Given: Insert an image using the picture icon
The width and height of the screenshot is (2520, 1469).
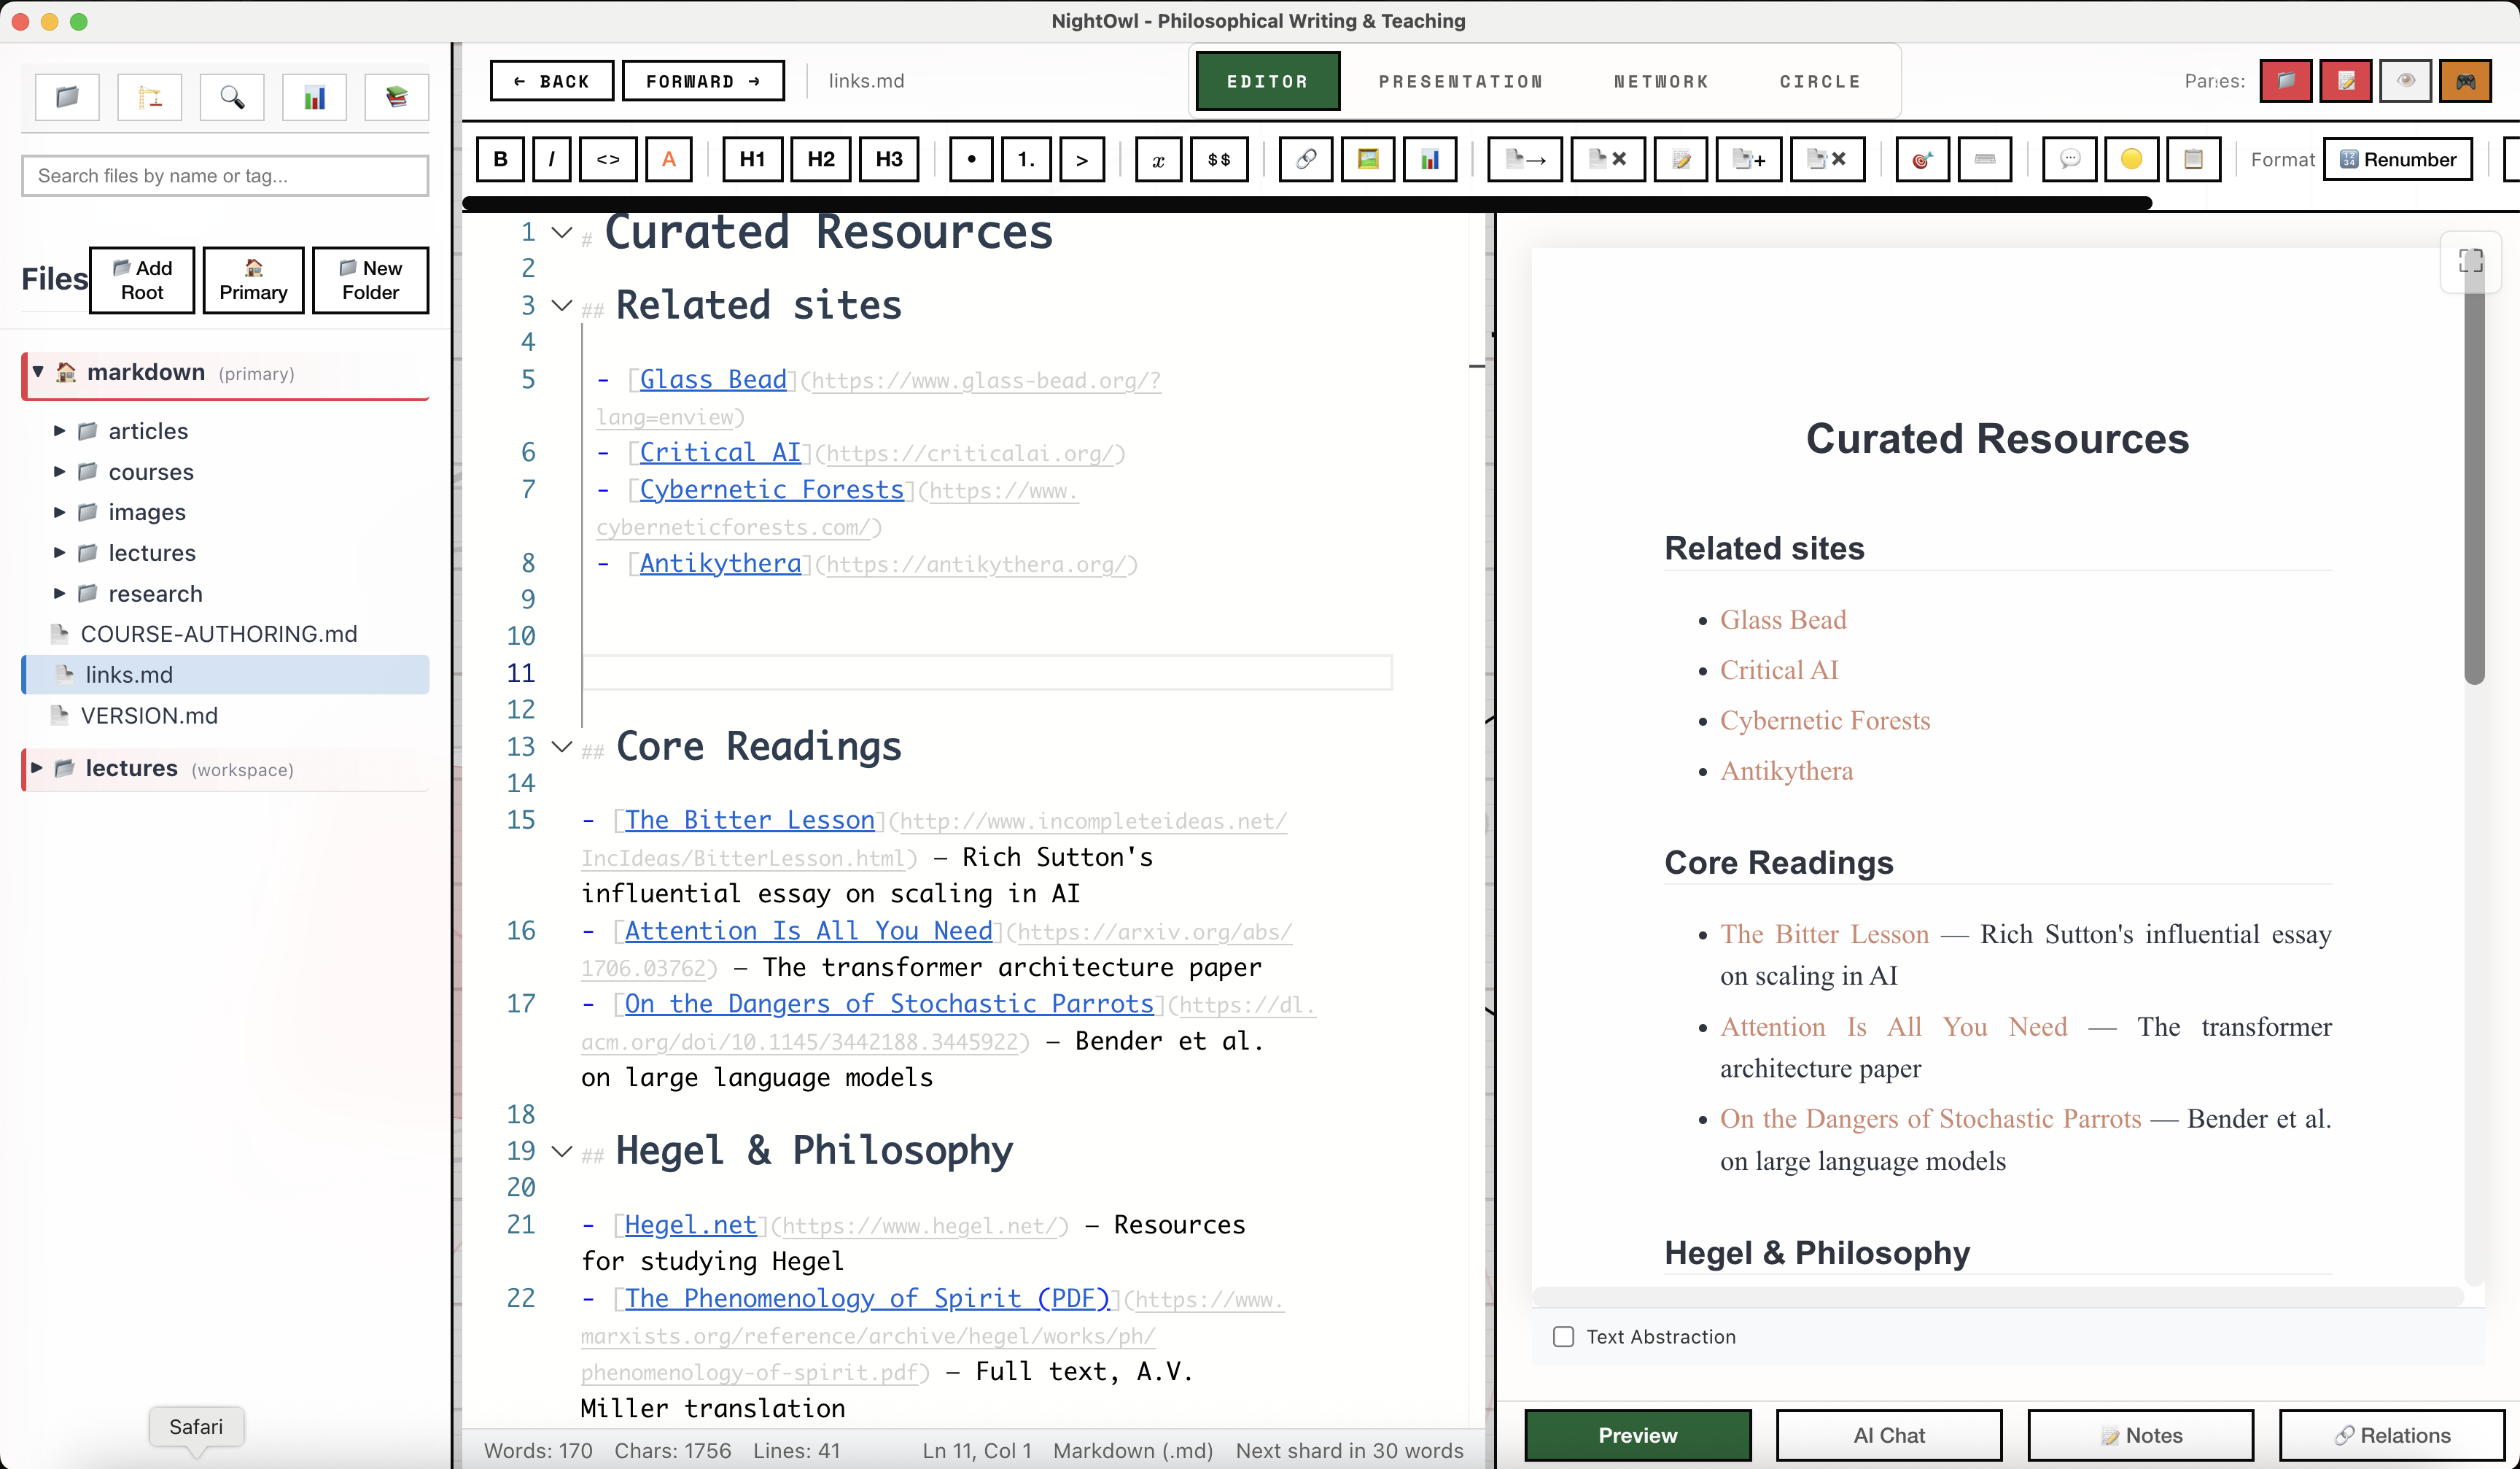Looking at the screenshot, I should [1367, 158].
